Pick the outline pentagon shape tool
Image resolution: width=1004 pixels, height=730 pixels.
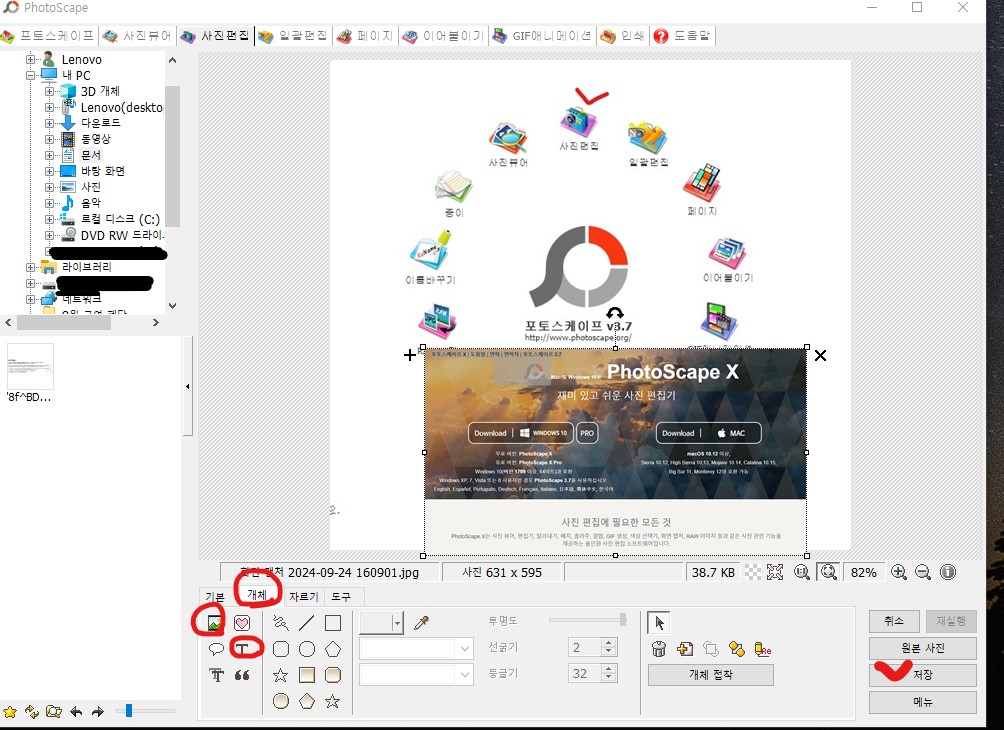point(333,649)
